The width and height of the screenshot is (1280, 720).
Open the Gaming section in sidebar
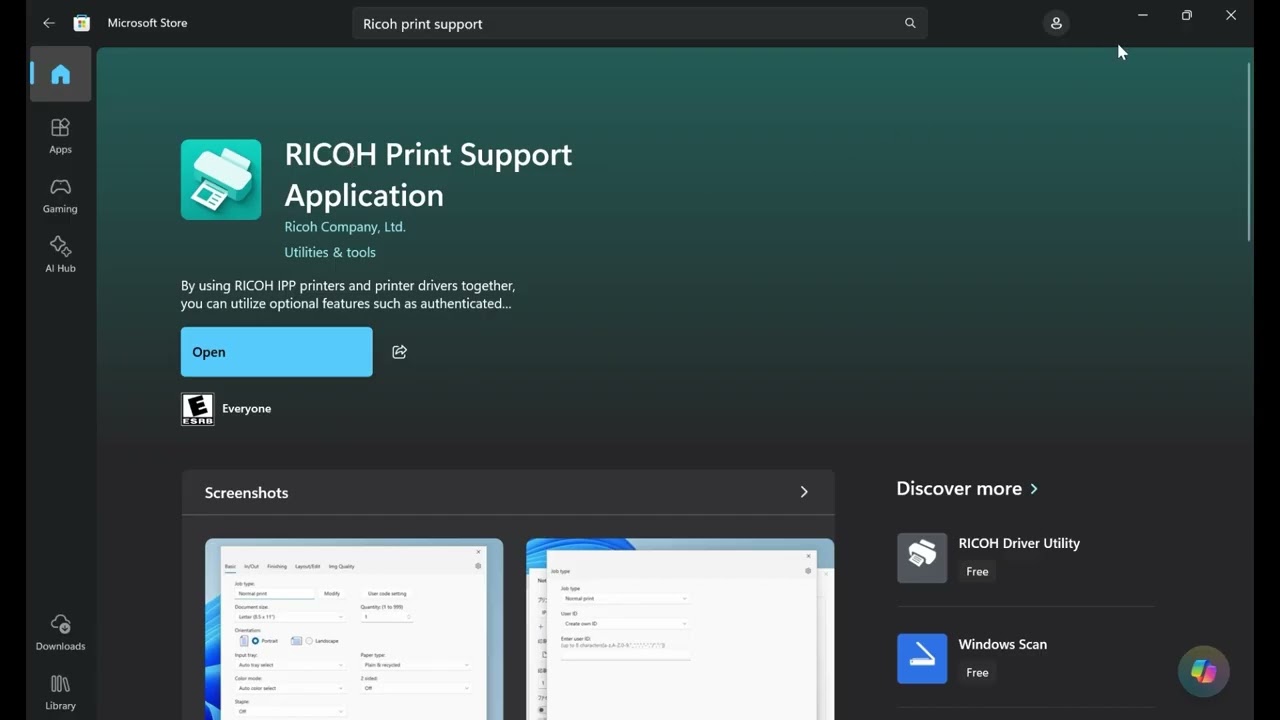61,196
